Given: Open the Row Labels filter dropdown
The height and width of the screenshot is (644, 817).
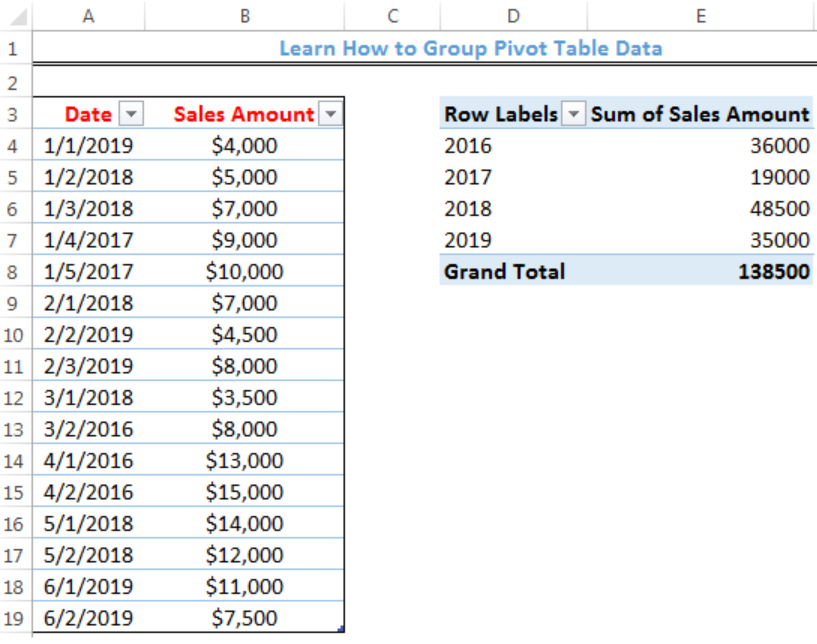Looking at the screenshot, I should 573,114.
